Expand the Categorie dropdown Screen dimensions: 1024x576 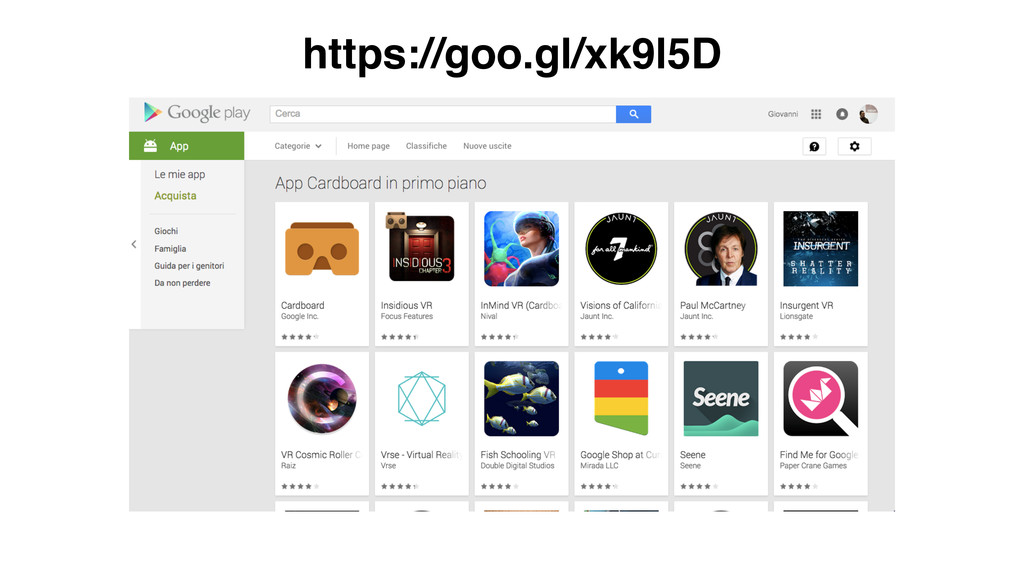[x=298, y=146]
